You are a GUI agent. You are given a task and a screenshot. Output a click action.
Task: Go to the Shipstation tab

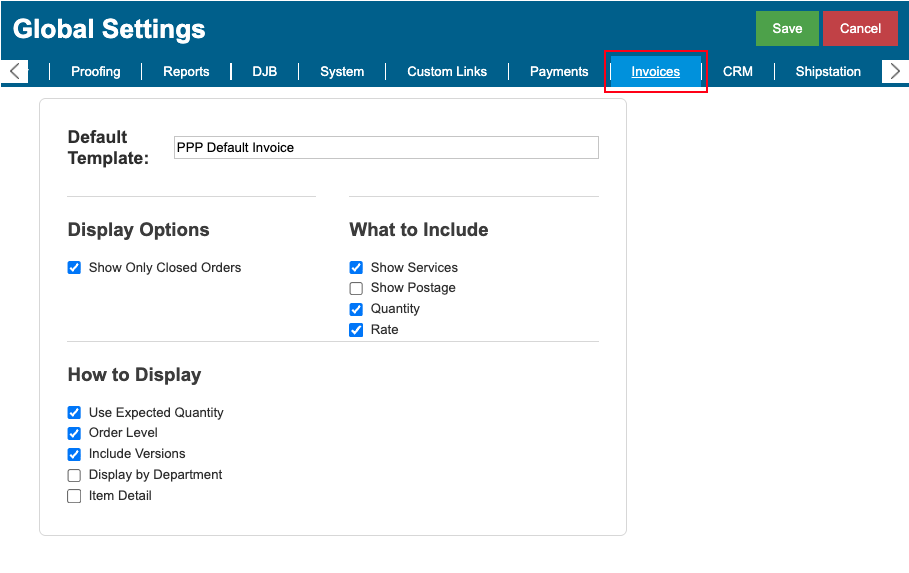tap(828, 71)
